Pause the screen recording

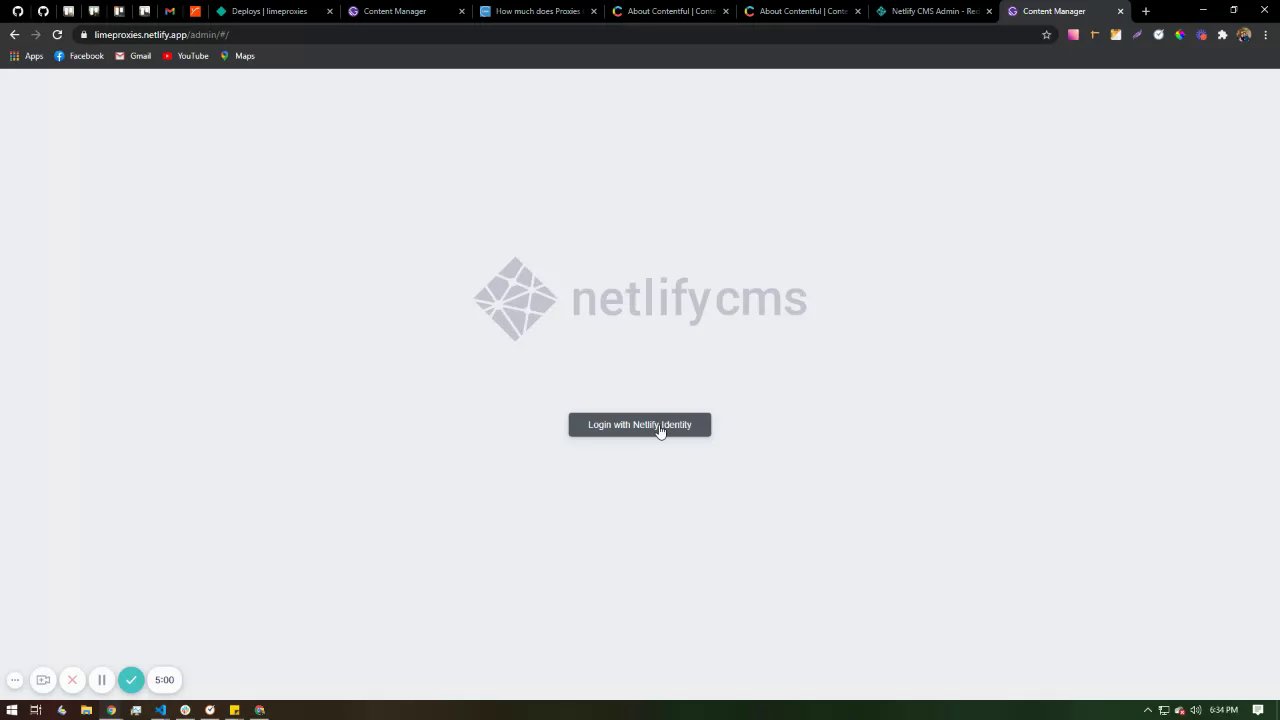point(101,680)
